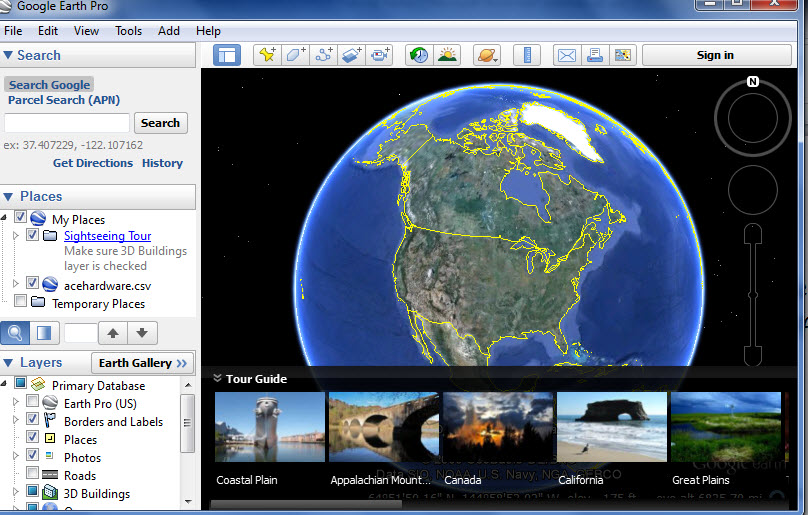This screenshot has width=808, height=515.
Task: Open the ruler measurement tool
Action: (527, 55)
